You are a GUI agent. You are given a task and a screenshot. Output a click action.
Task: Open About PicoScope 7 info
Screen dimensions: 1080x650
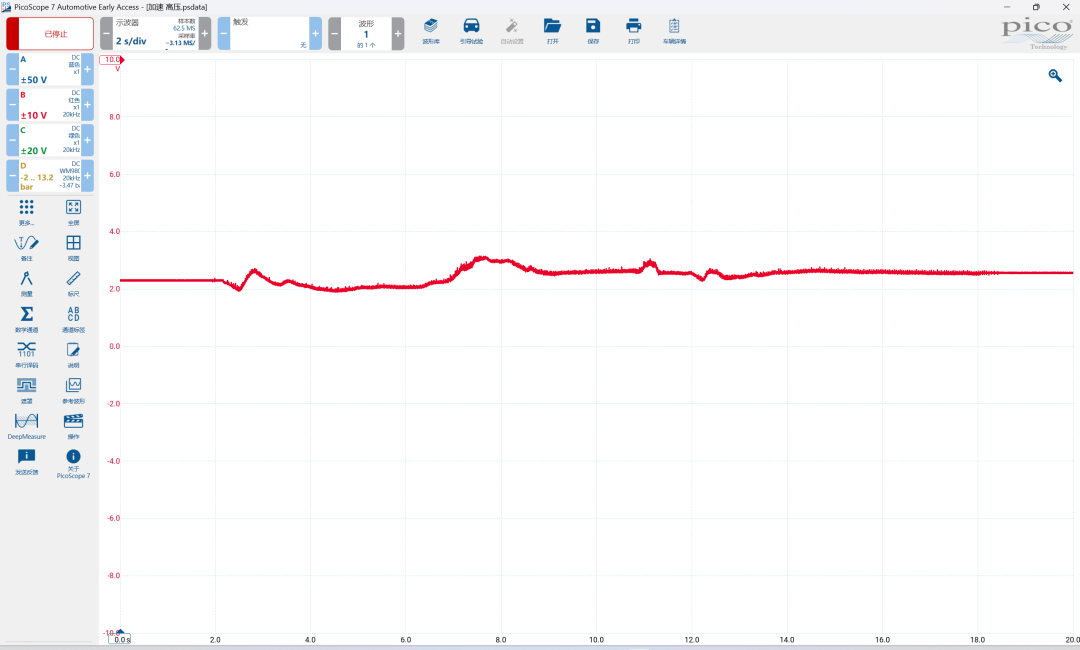[73, 463]
